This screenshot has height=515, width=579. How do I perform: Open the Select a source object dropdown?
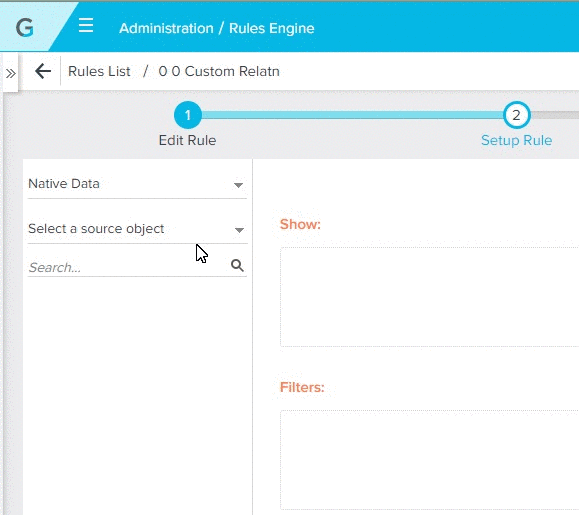tap(137, 229)
